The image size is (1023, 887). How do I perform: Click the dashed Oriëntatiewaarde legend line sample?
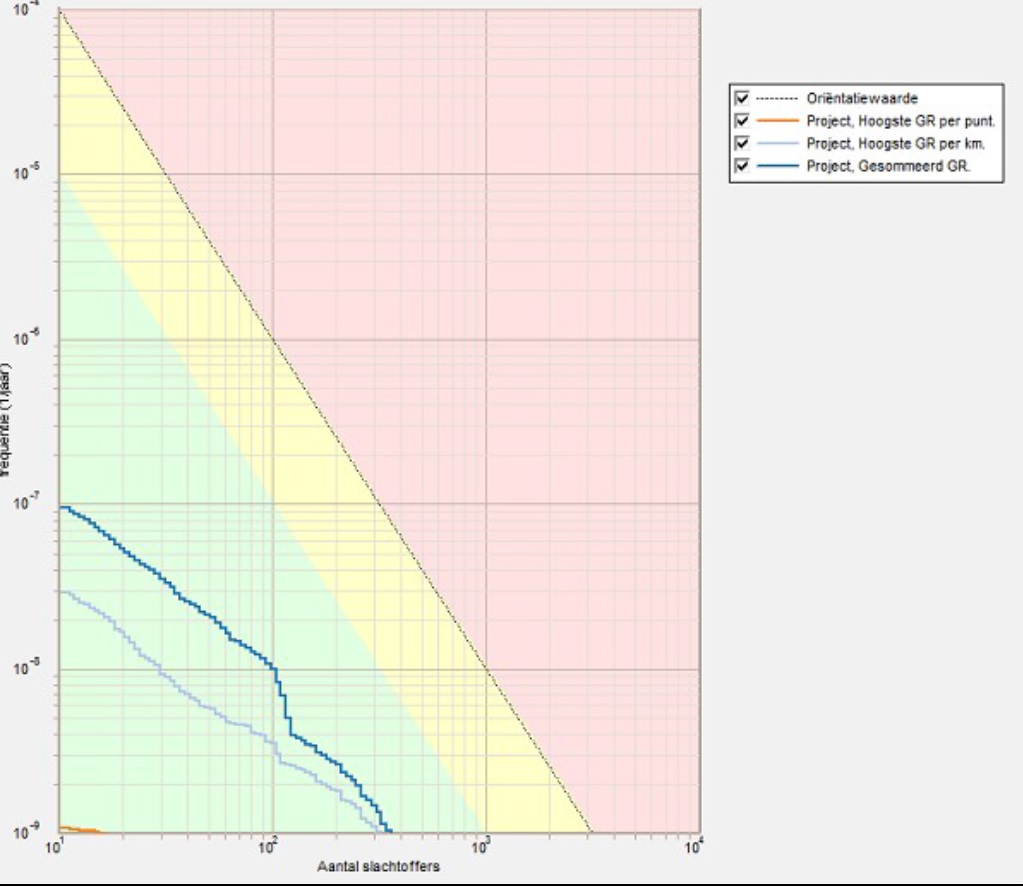(776, 99)
